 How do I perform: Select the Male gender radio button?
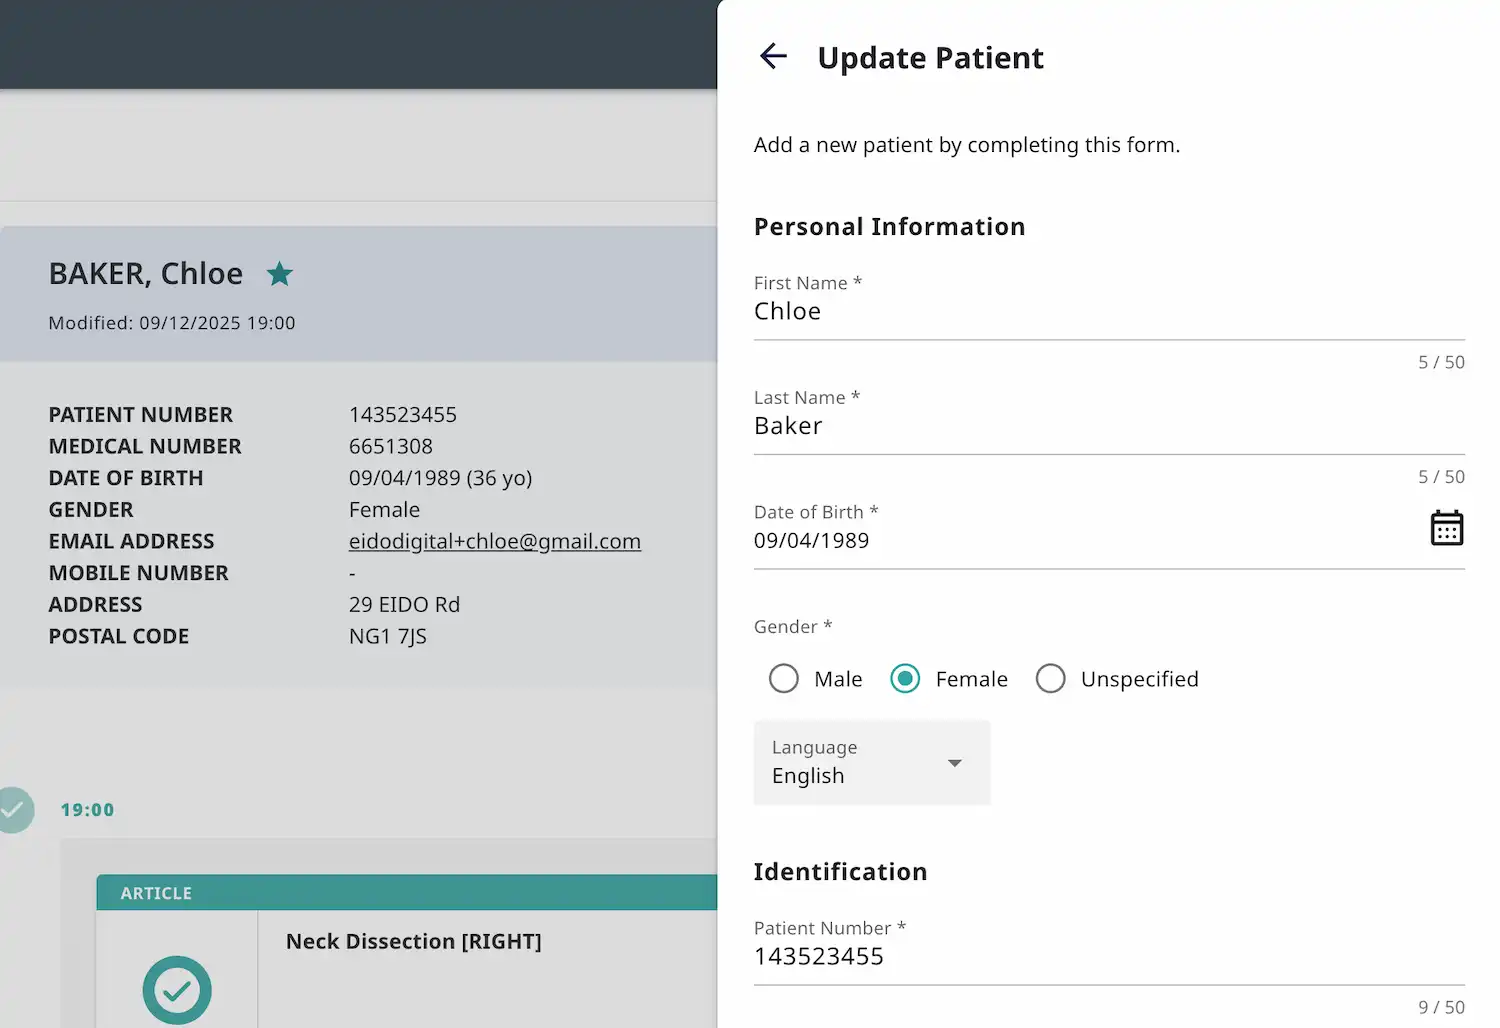coord(783,679)
